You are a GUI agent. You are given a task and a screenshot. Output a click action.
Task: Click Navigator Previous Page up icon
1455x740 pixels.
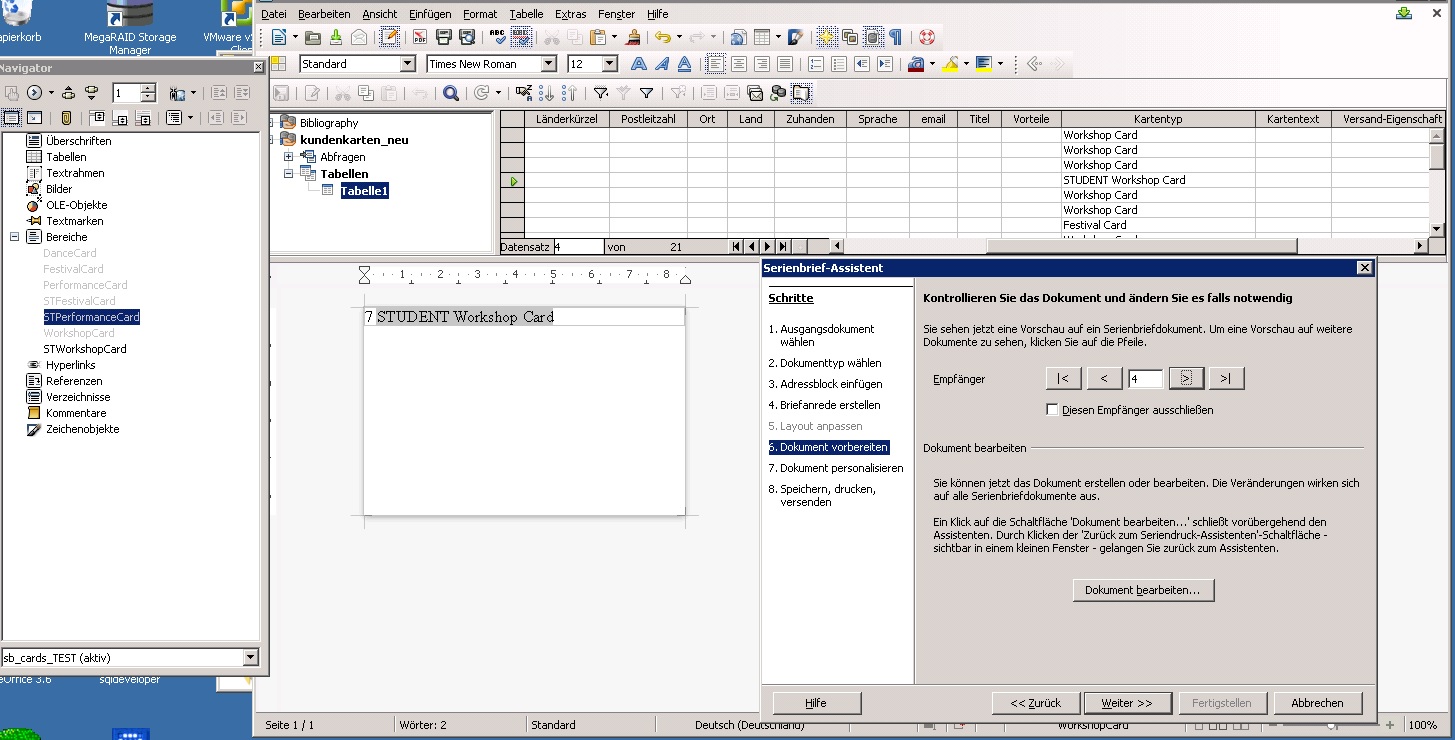pyautogui.click(x=68, y=93)
